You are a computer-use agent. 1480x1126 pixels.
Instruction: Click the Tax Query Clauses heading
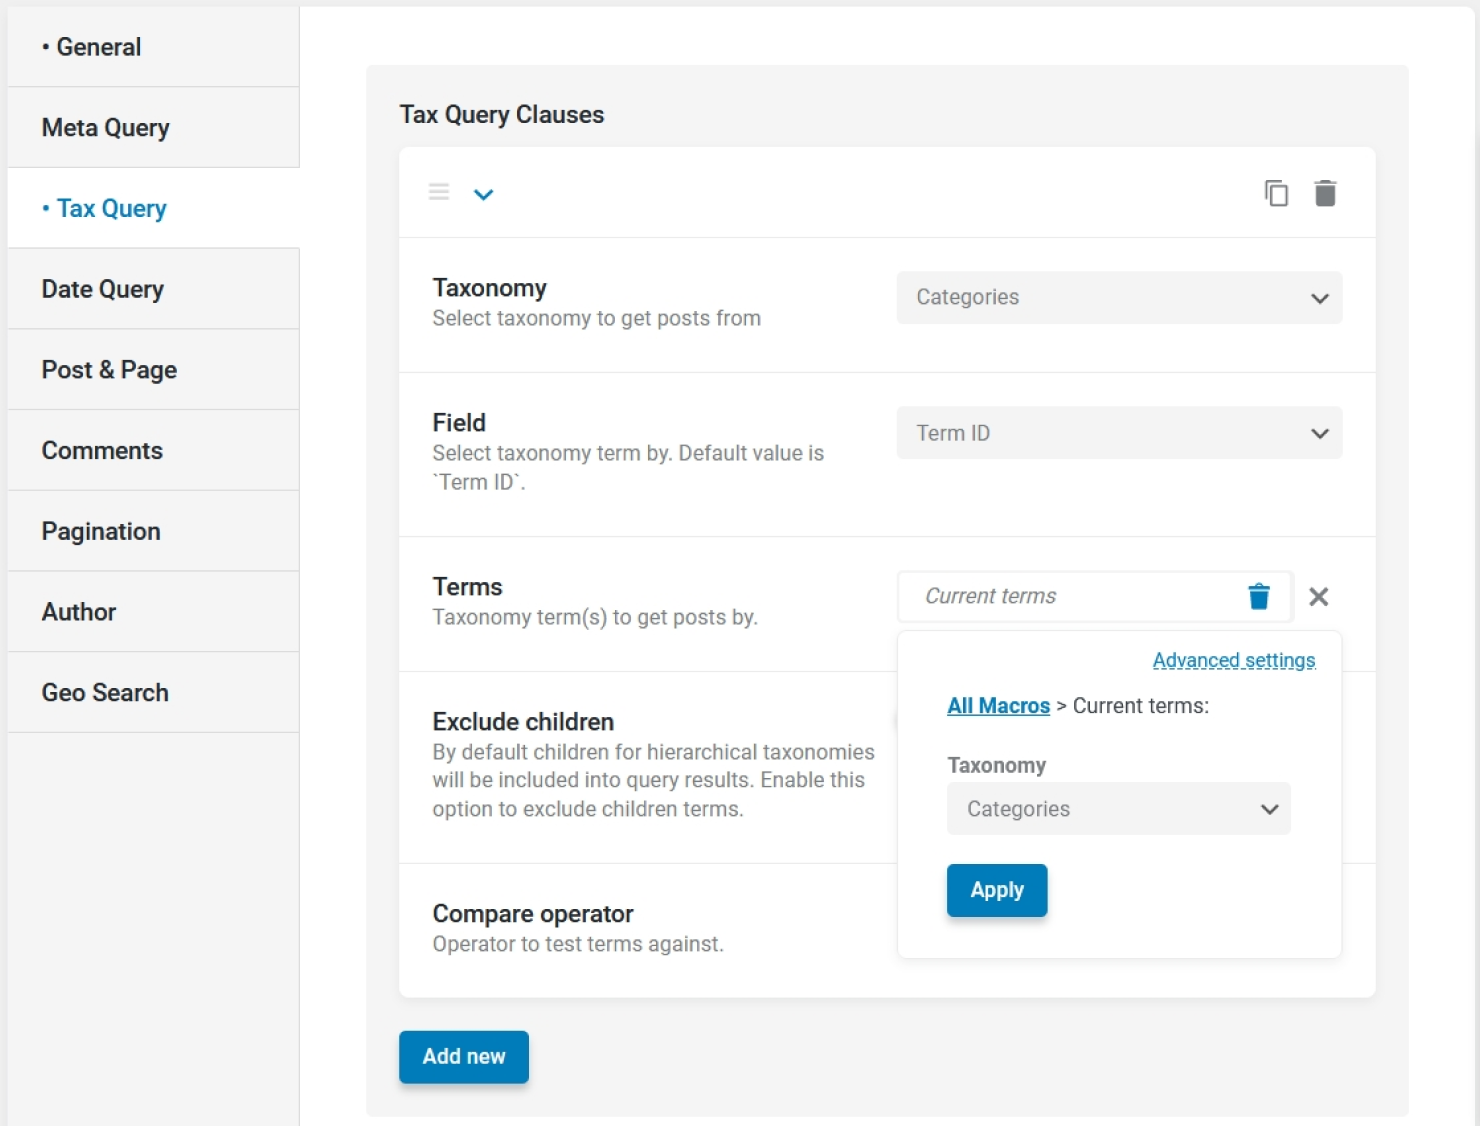(x=502, y=115)
